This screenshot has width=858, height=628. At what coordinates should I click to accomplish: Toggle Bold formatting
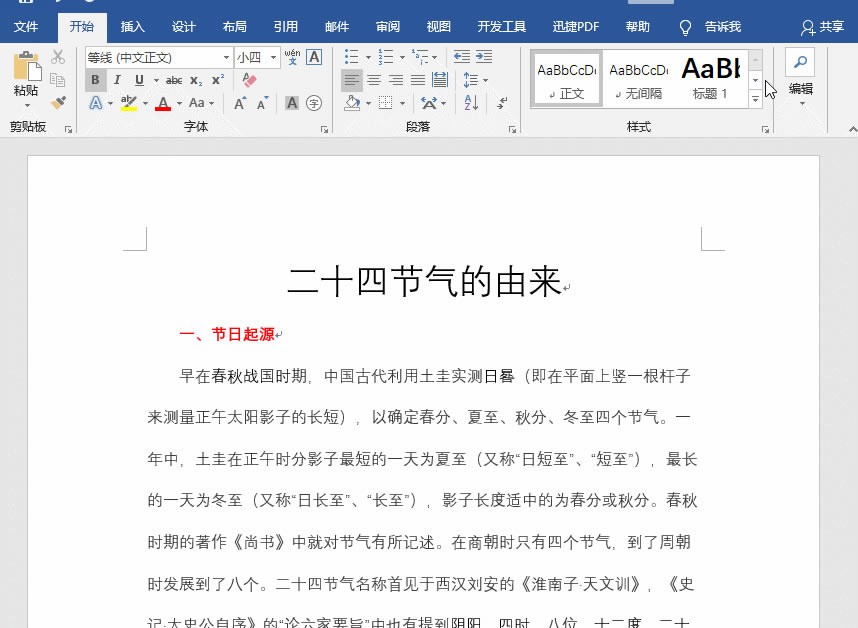tap(95, 80)
